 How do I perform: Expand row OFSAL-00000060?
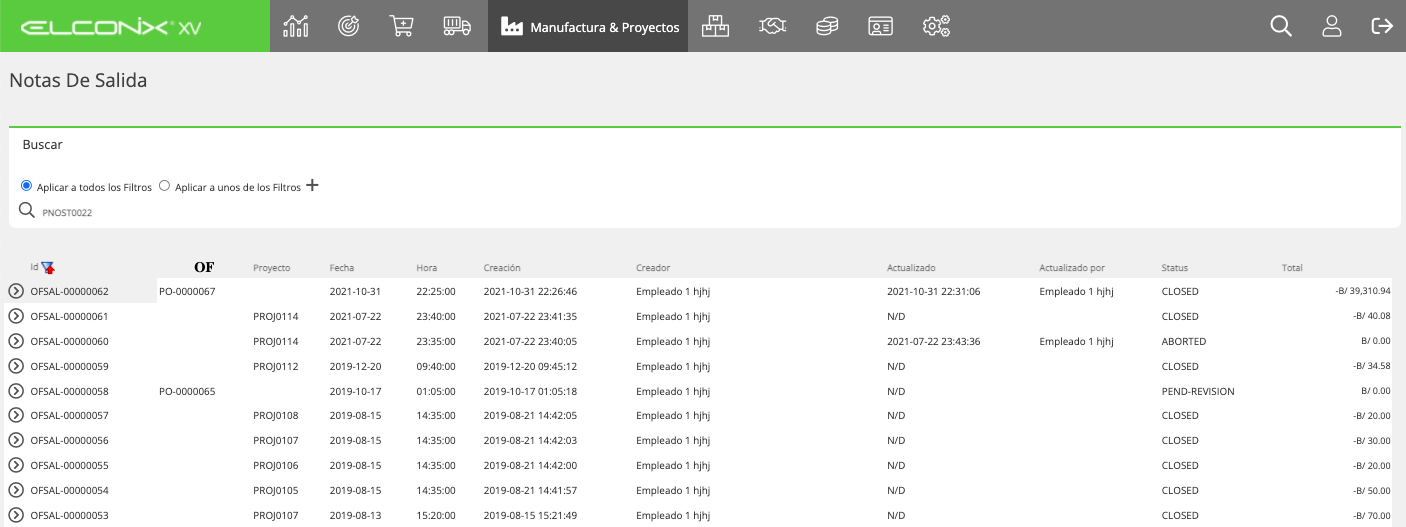point(16,341)
